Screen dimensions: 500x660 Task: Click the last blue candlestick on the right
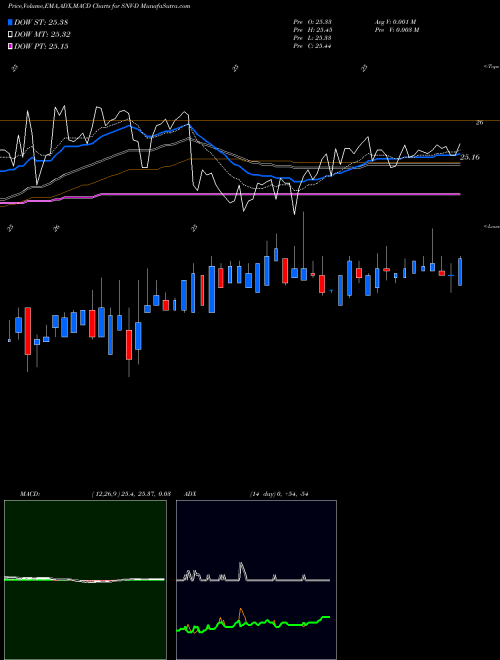pos(460,272)
